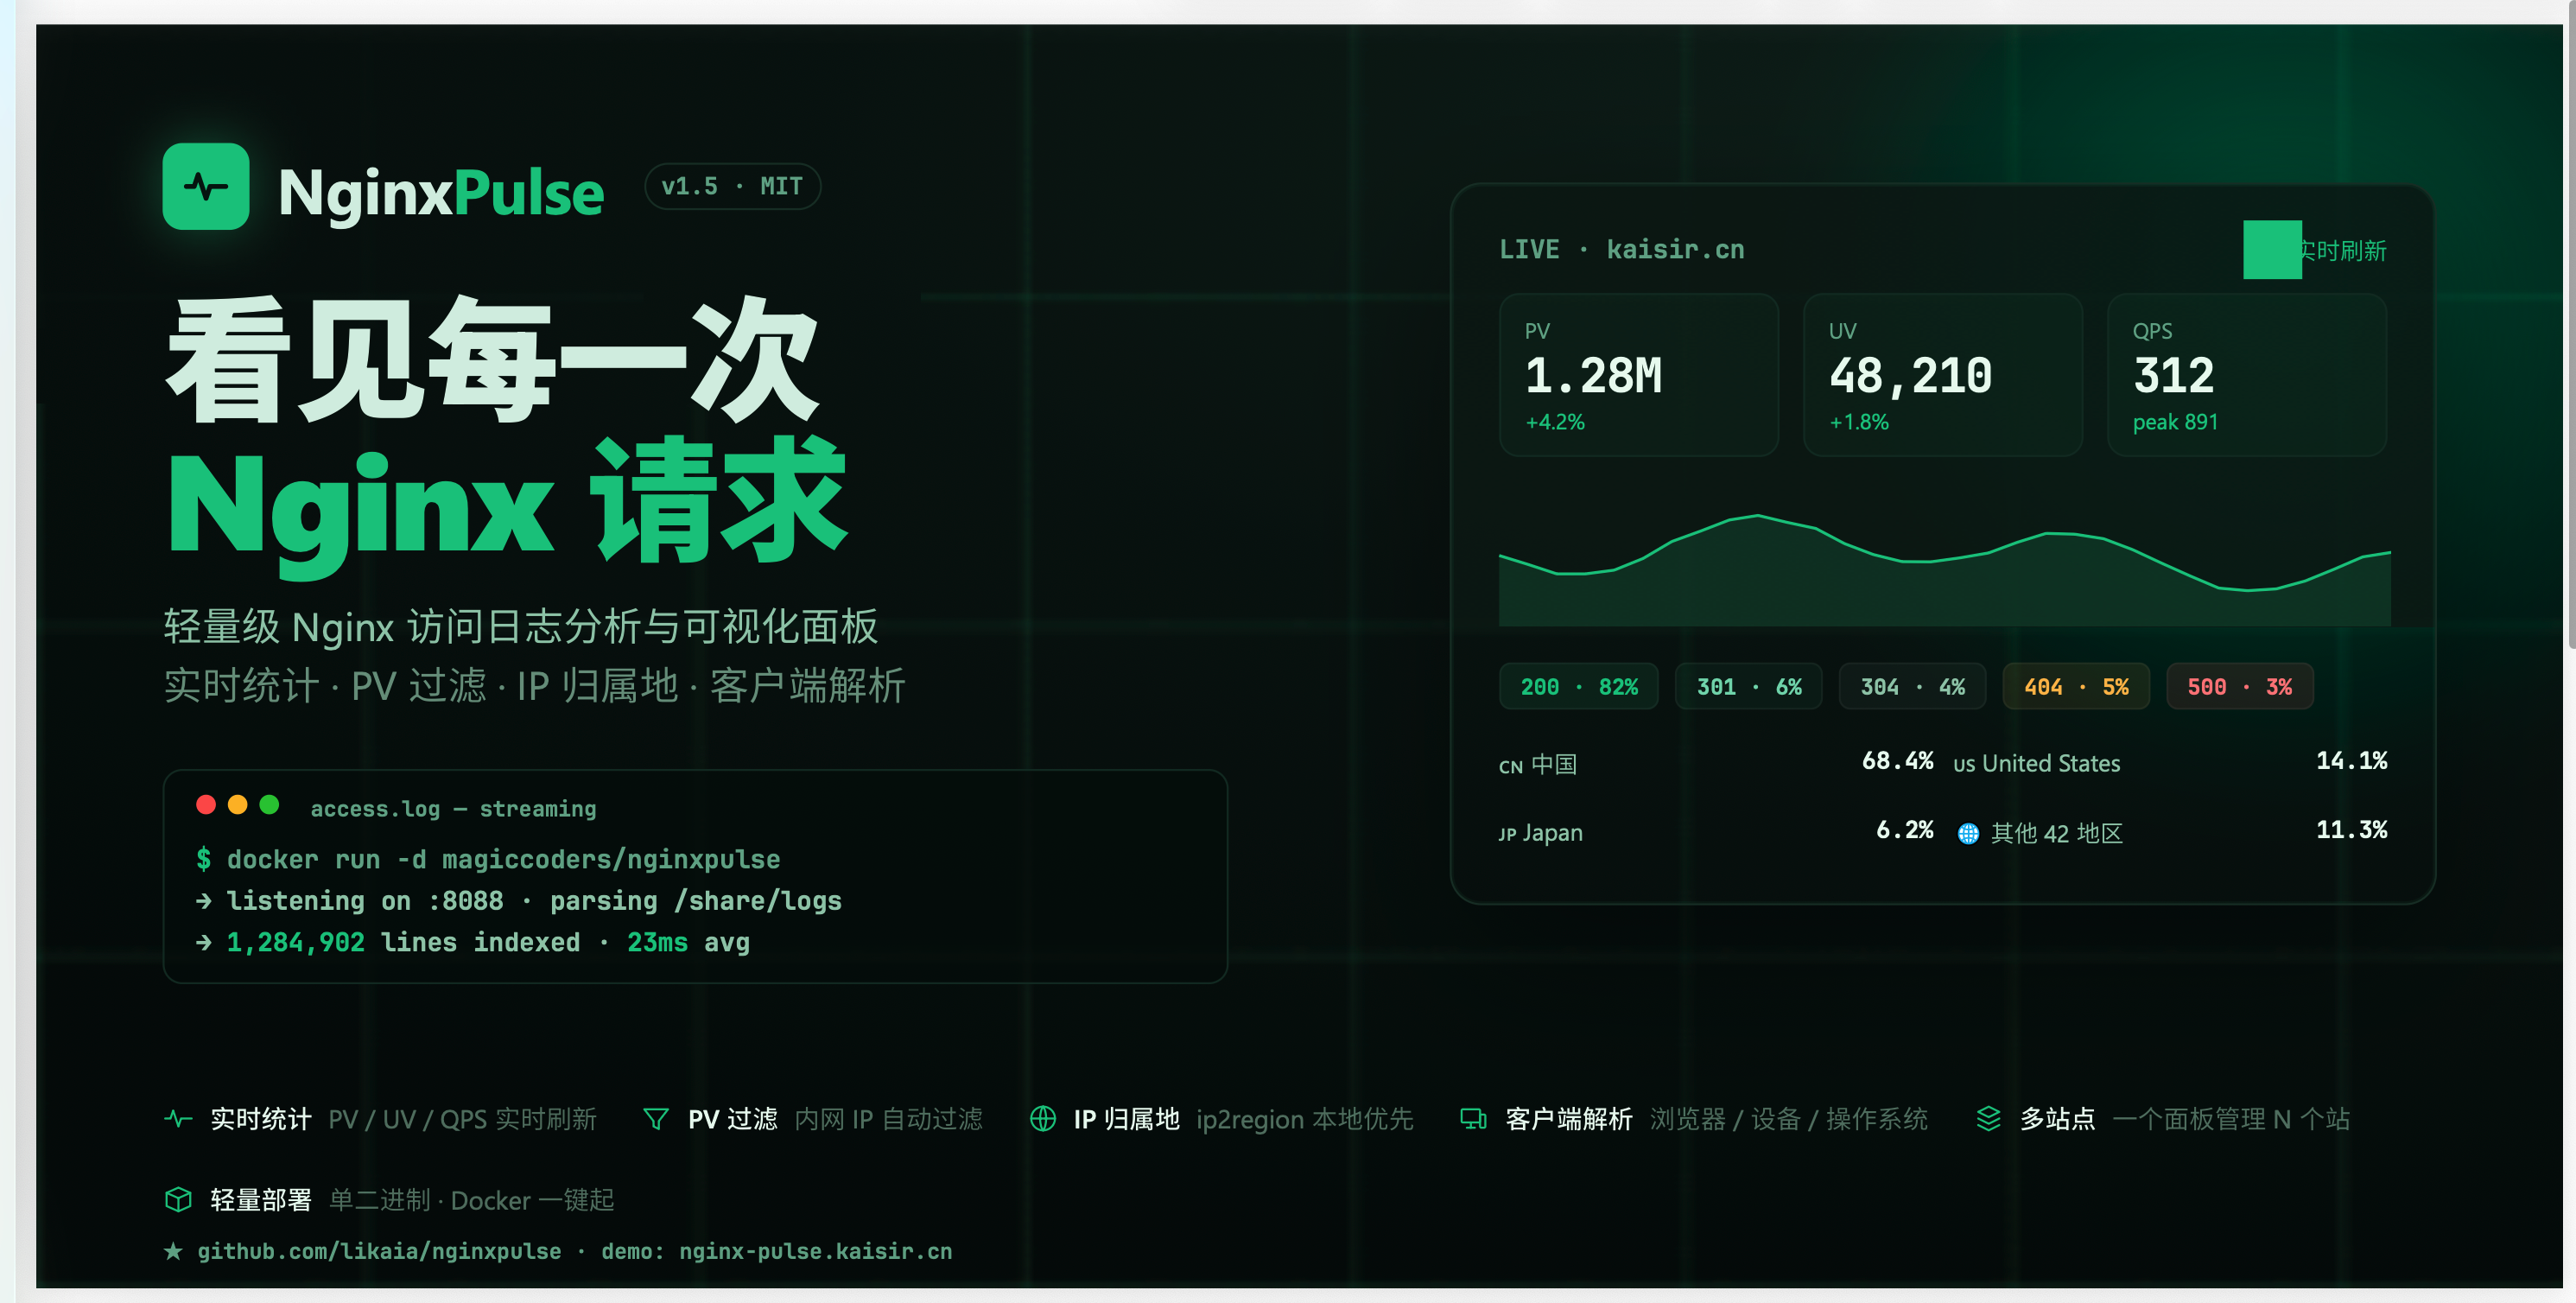Click the GitHub star icon
The width and height of the screenshot is (2576, 1303).
click(x=174, y=1251)
